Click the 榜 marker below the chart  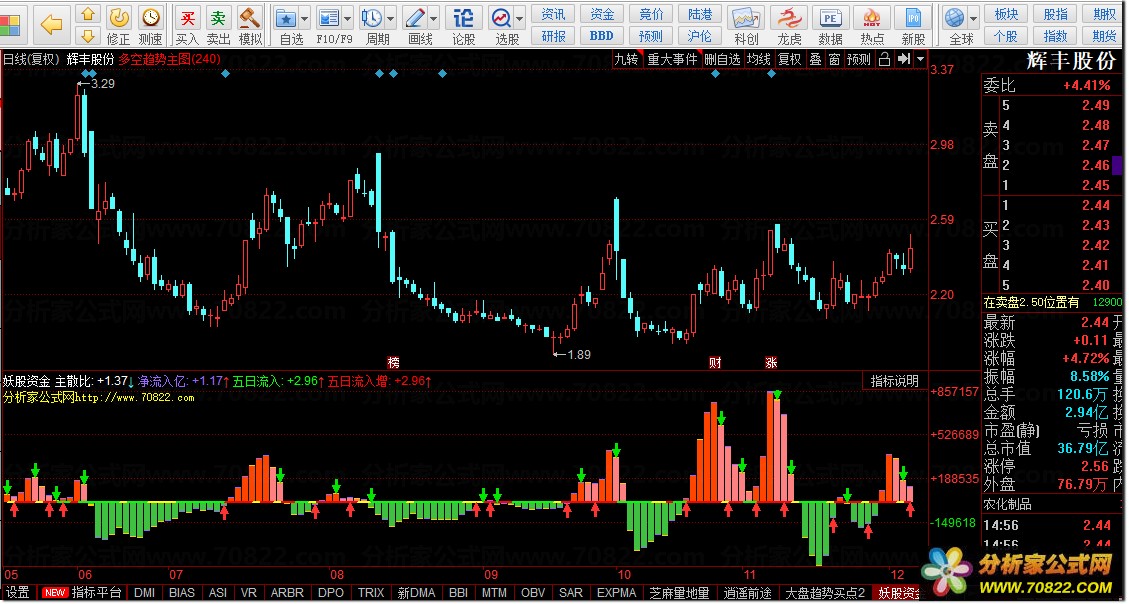[x=393, y=362]
